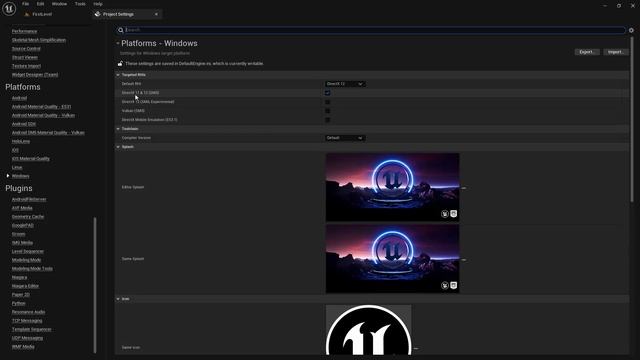Open the File menu
Image resolution: width=640 pixels, height=360 pixels.
[x=25, y=4]
